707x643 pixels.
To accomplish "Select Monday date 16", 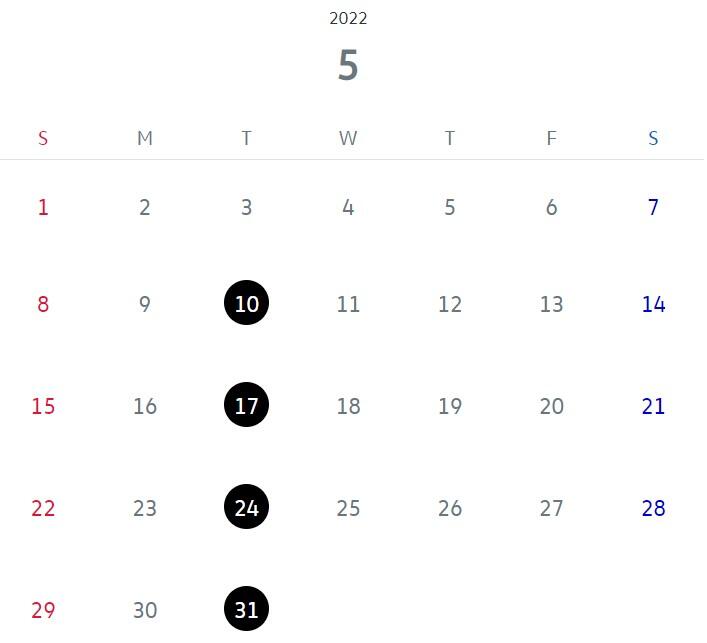I will tap(145, 406).
